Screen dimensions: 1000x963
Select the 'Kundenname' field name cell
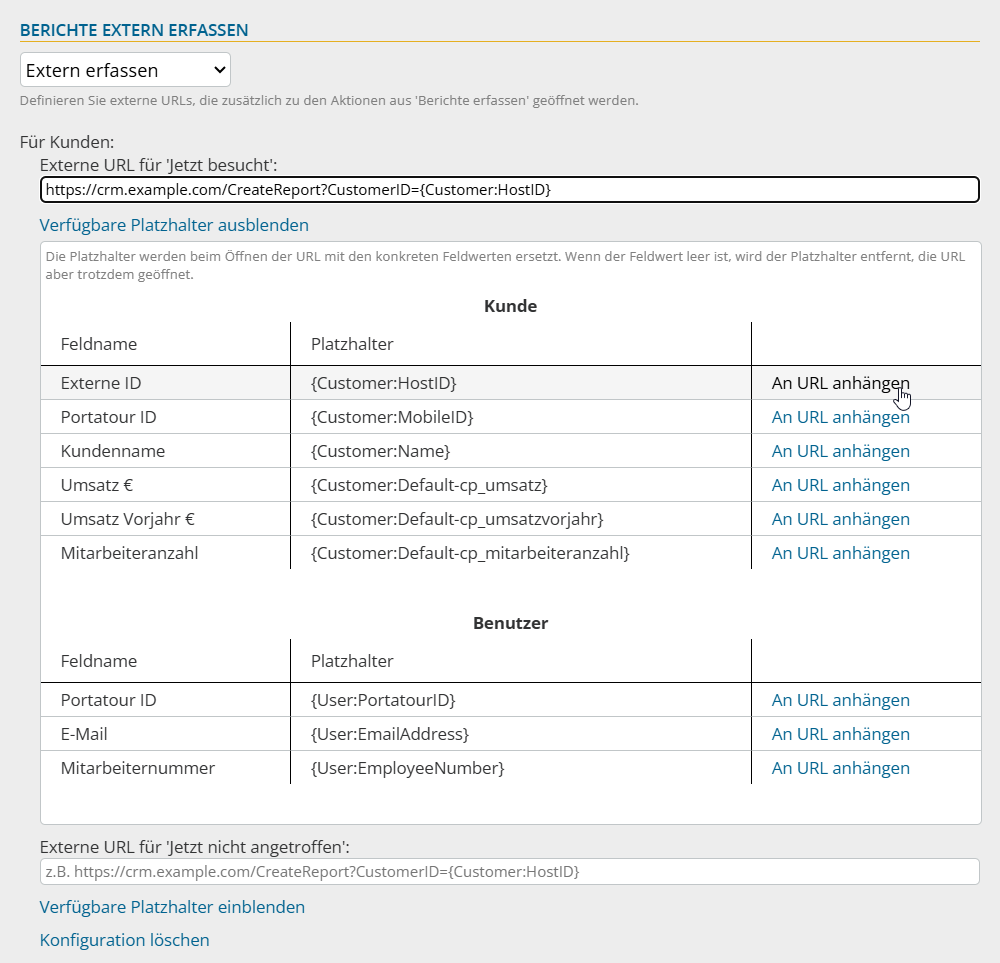pyautogui.click(x=113, y=451)
